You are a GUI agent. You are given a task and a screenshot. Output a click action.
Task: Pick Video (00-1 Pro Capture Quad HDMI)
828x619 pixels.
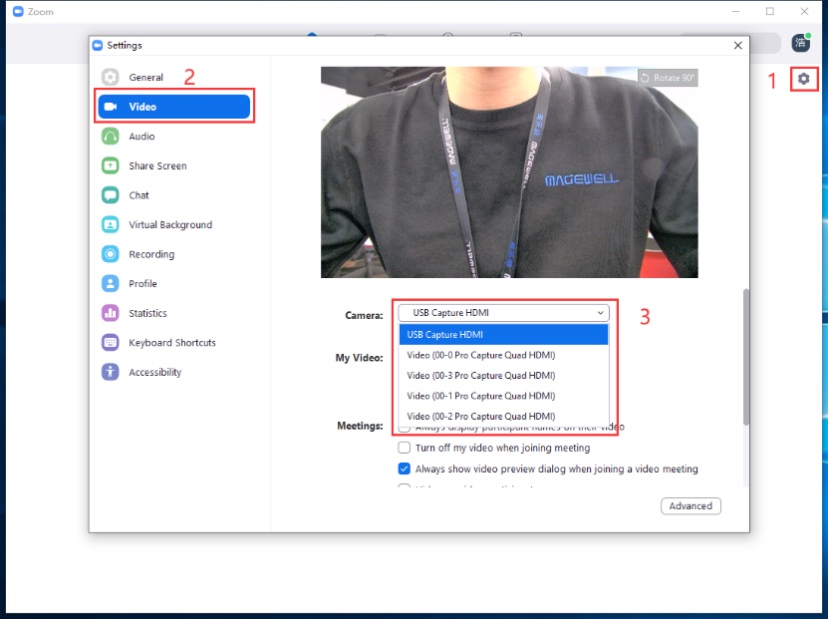[504, 396]
